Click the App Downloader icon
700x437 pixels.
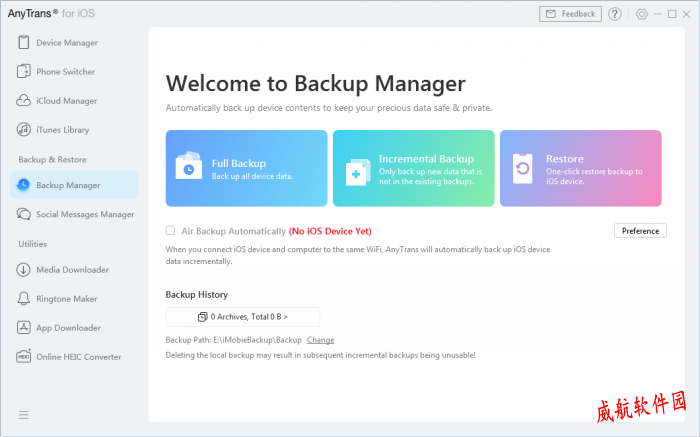click(x=24, y=328)
